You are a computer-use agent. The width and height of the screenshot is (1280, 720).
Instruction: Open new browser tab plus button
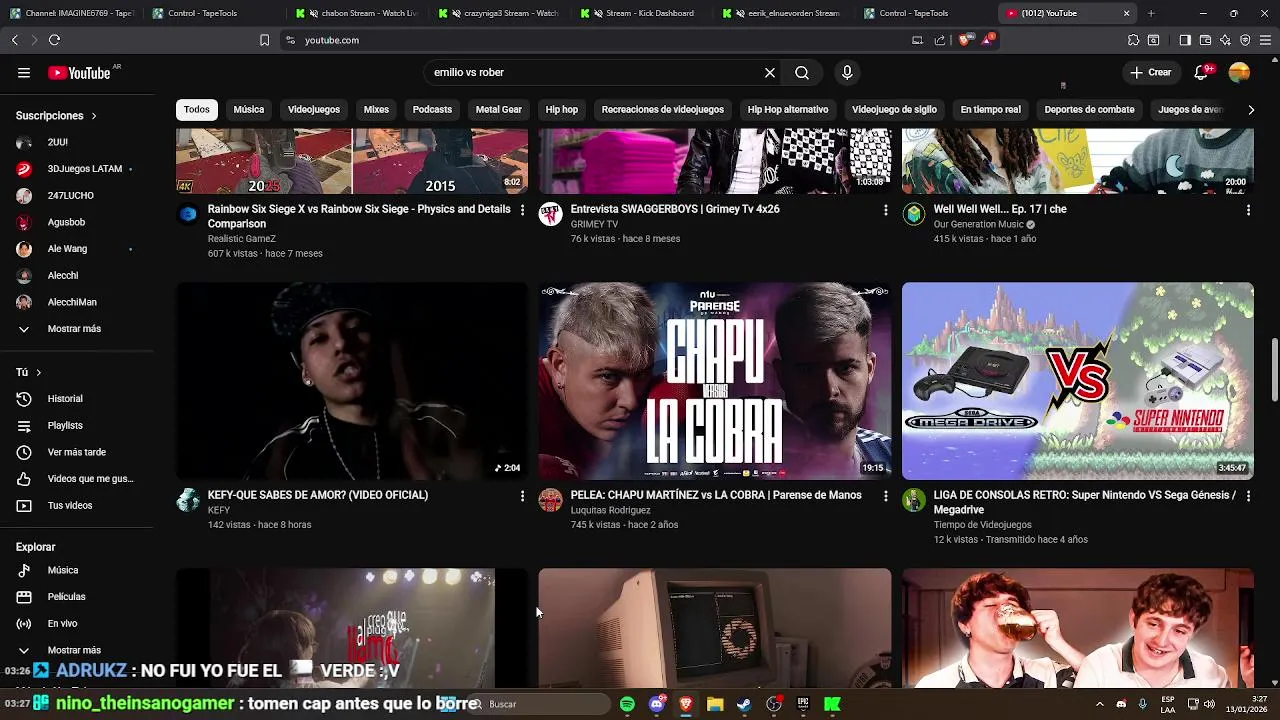tap(1151, 13)
